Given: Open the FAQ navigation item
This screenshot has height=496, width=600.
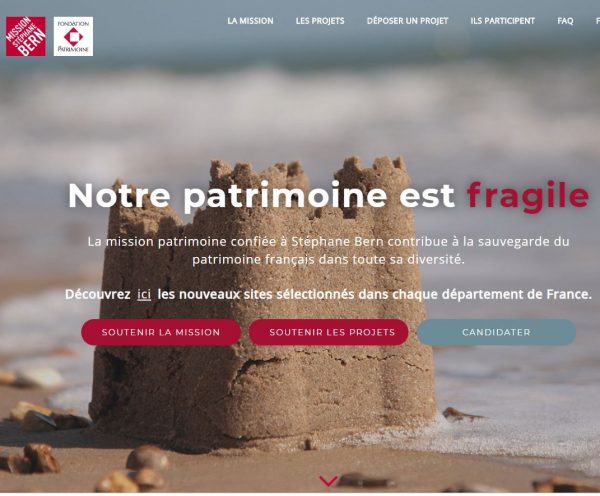Looking at the screenshot, I should (565, 21).
